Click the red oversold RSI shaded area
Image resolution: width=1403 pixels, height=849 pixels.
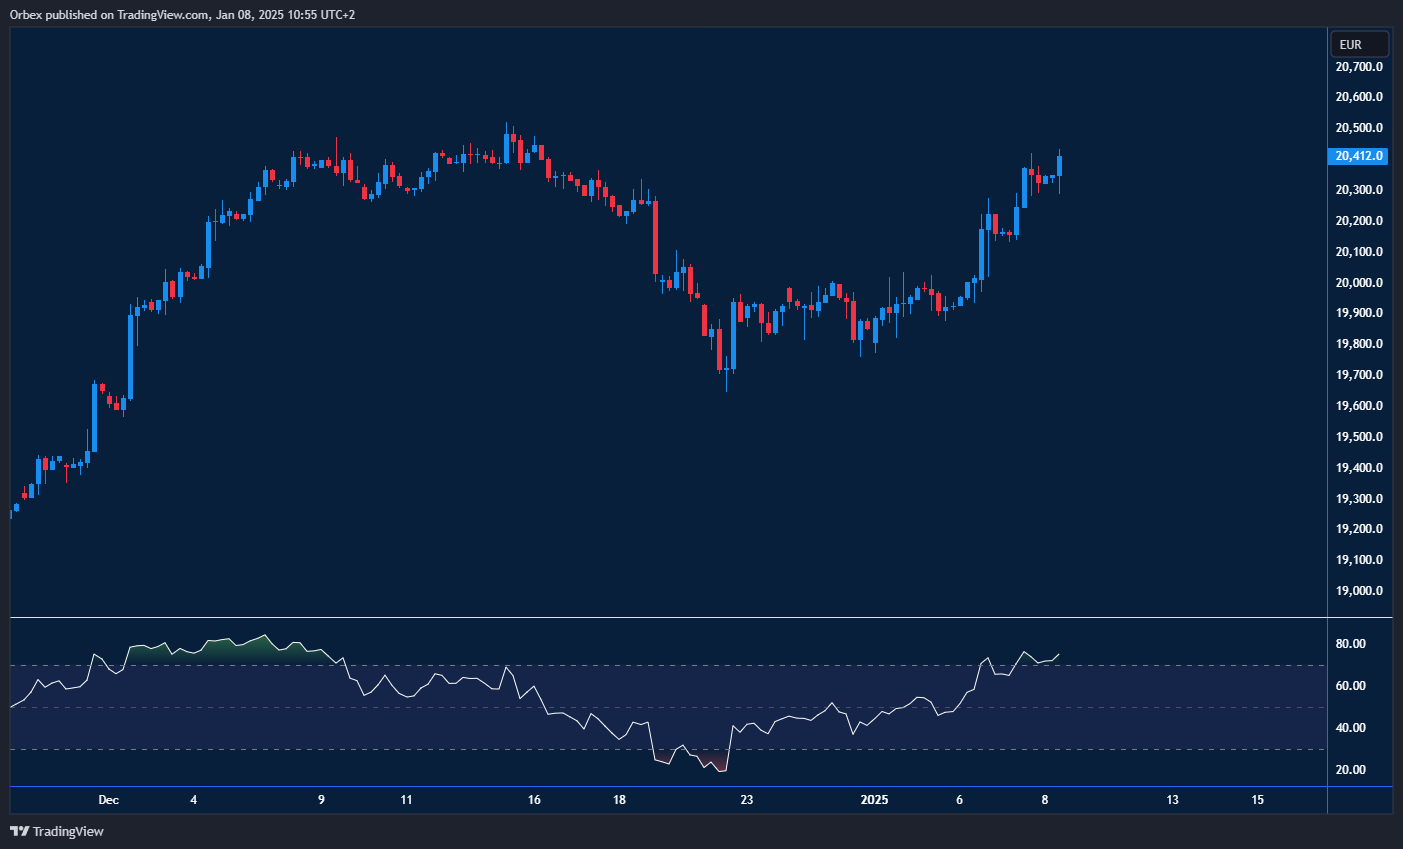(714, 764)
